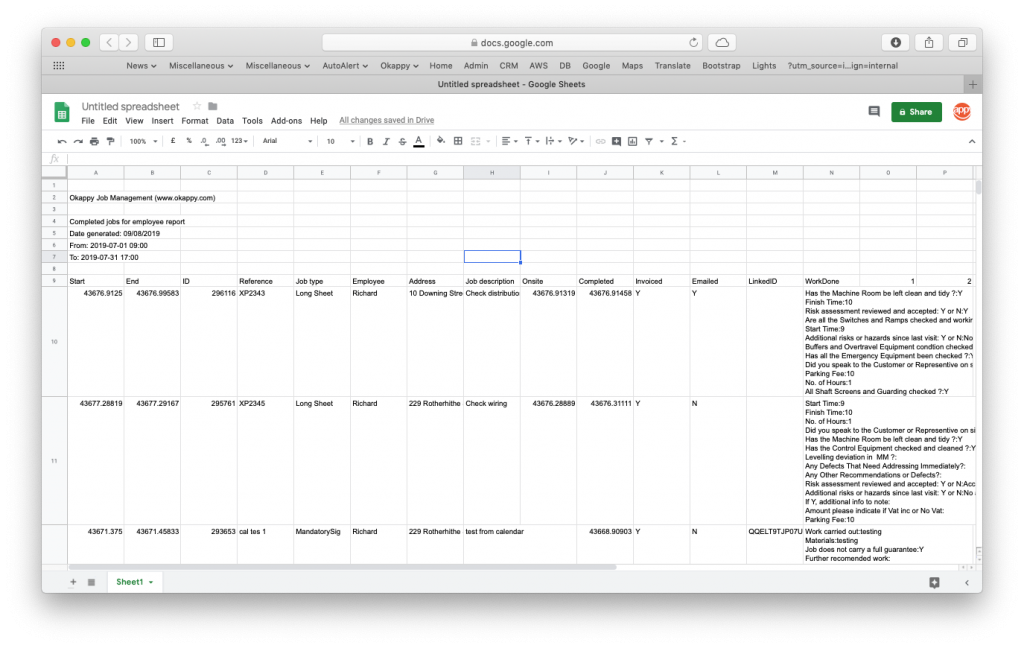Toggle italic formatting
The width and height of the screenshot is (1024, 648).
pos(386,141)
